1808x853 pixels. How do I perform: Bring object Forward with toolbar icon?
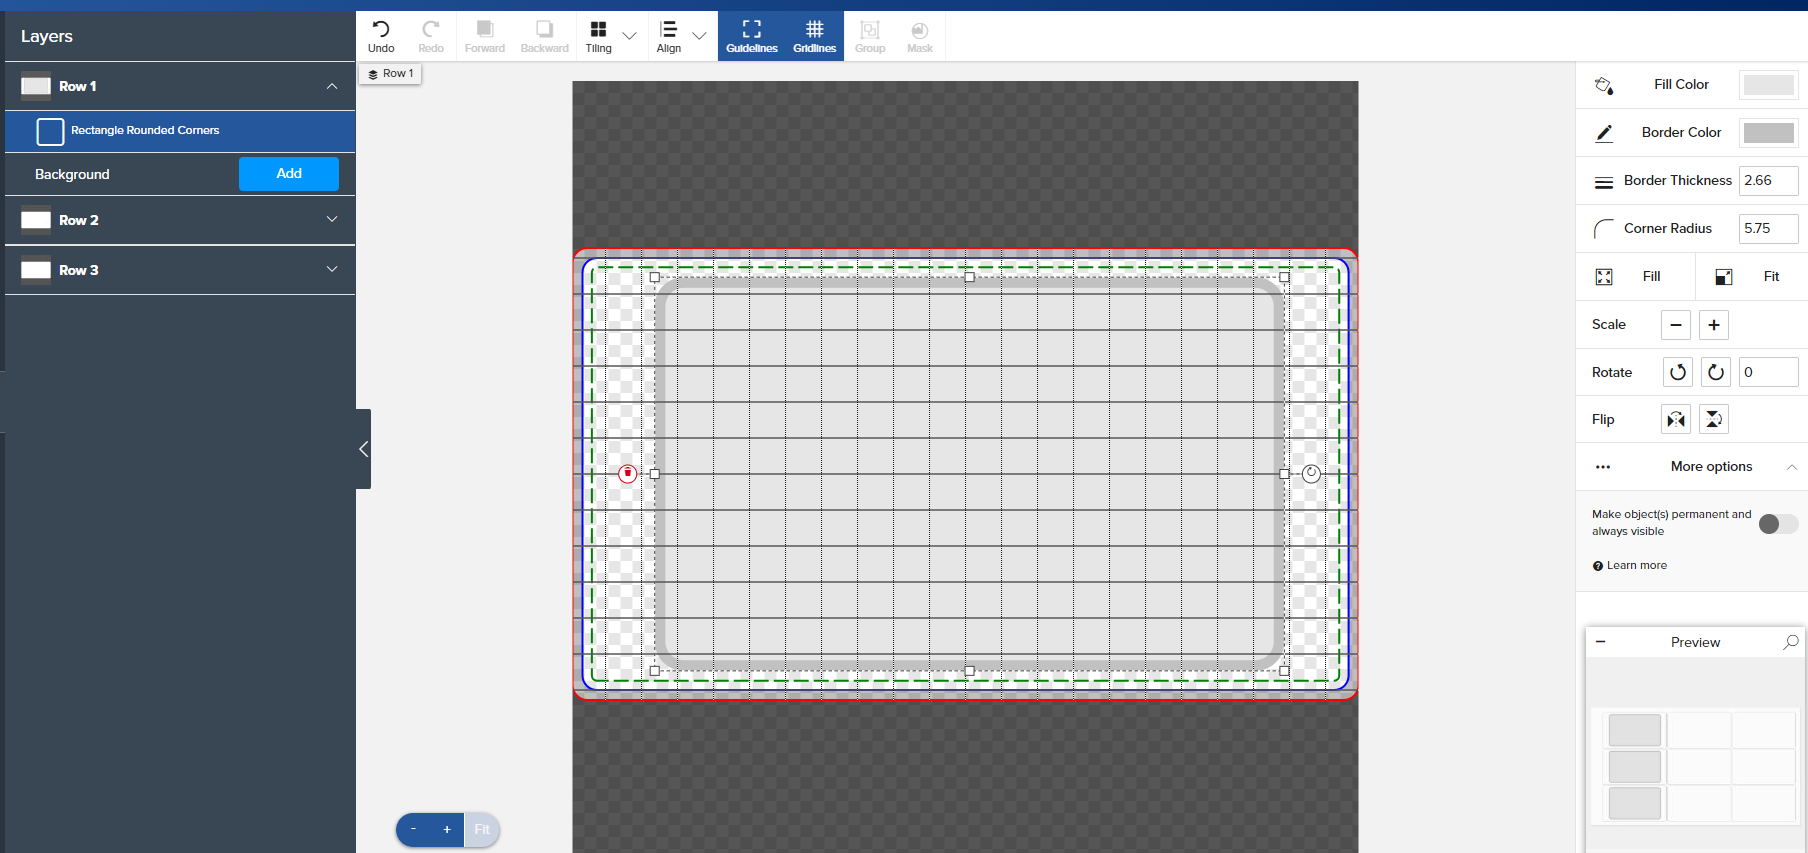pyautogui.click(x=485, y=29)
